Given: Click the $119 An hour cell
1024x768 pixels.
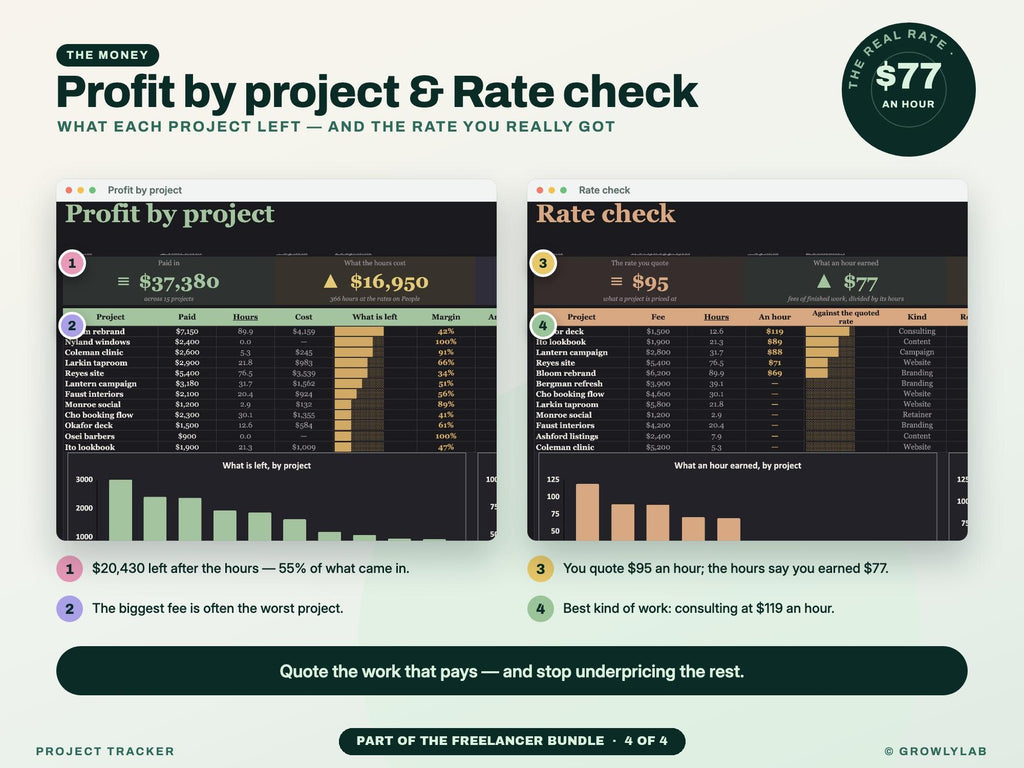Looking at the screenshot, I should [775, 331].
